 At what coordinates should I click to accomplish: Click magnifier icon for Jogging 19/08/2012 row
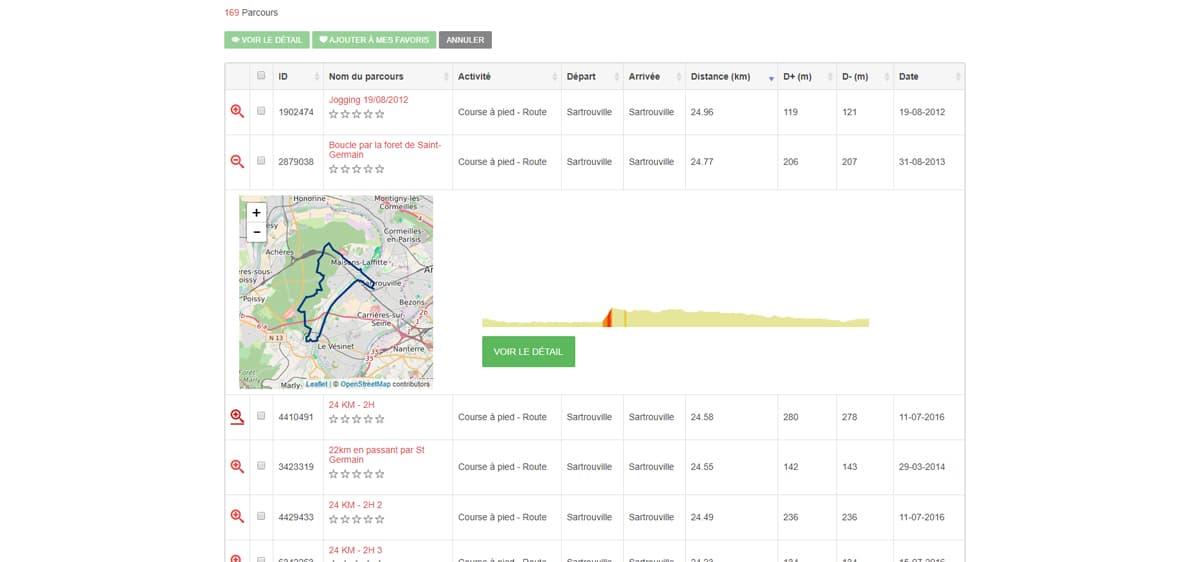click(237, 112)
